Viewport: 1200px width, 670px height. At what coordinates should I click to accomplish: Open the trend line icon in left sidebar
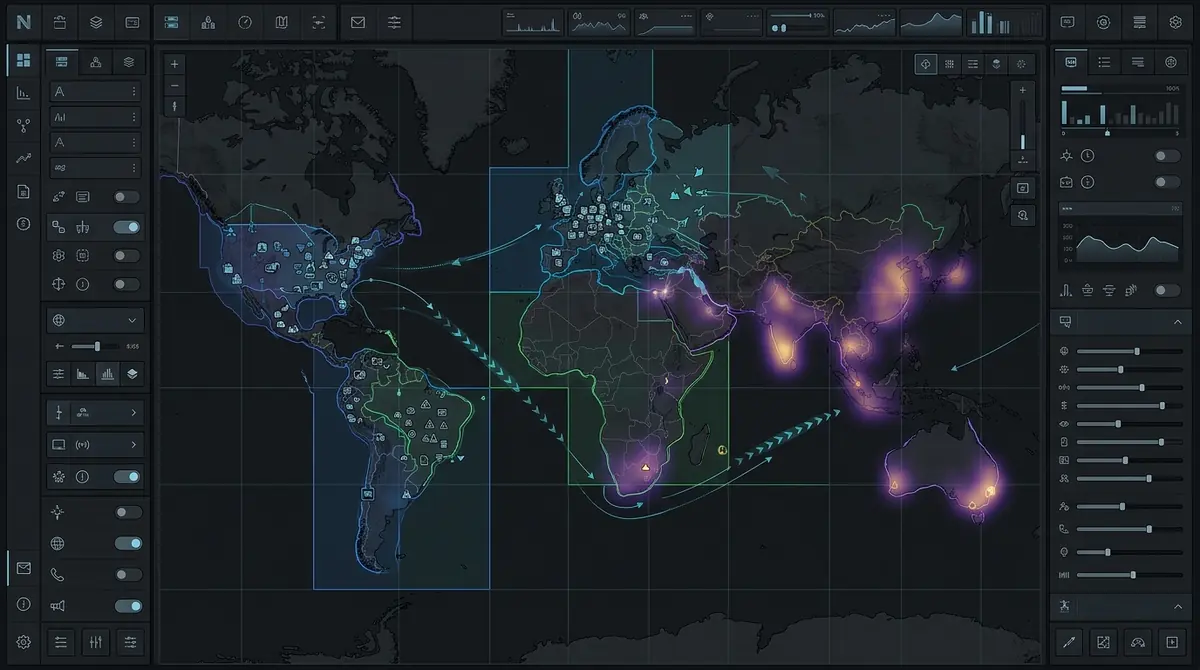[23, 159]
